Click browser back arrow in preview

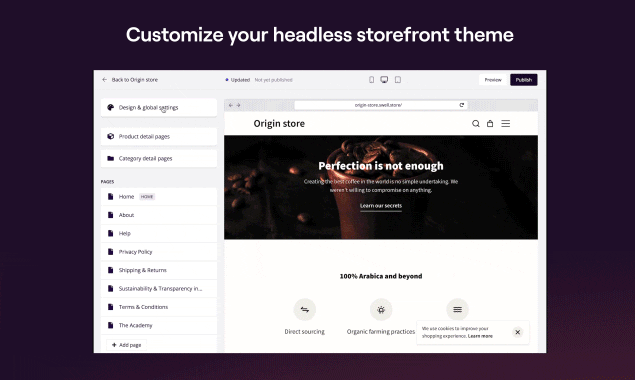click(x=231, y=105)
